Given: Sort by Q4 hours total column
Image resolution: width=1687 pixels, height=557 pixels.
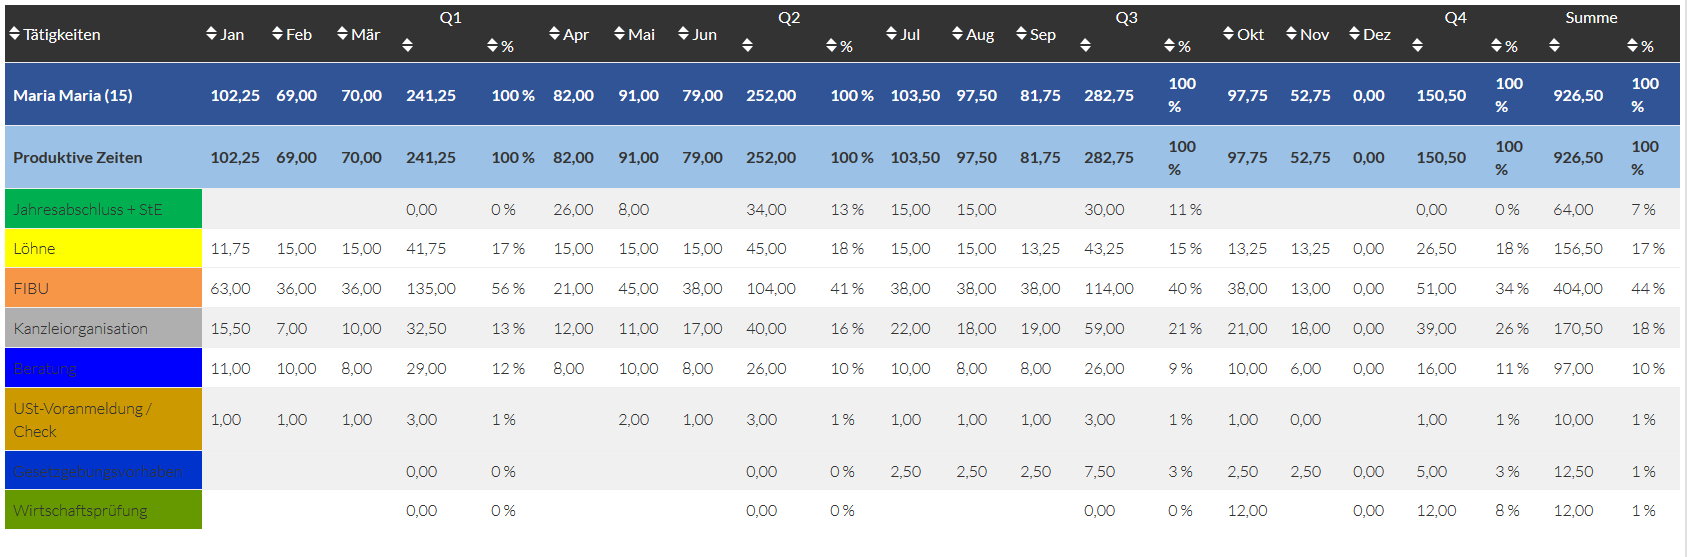Looking at the screenshot, I should (1417, 45).
